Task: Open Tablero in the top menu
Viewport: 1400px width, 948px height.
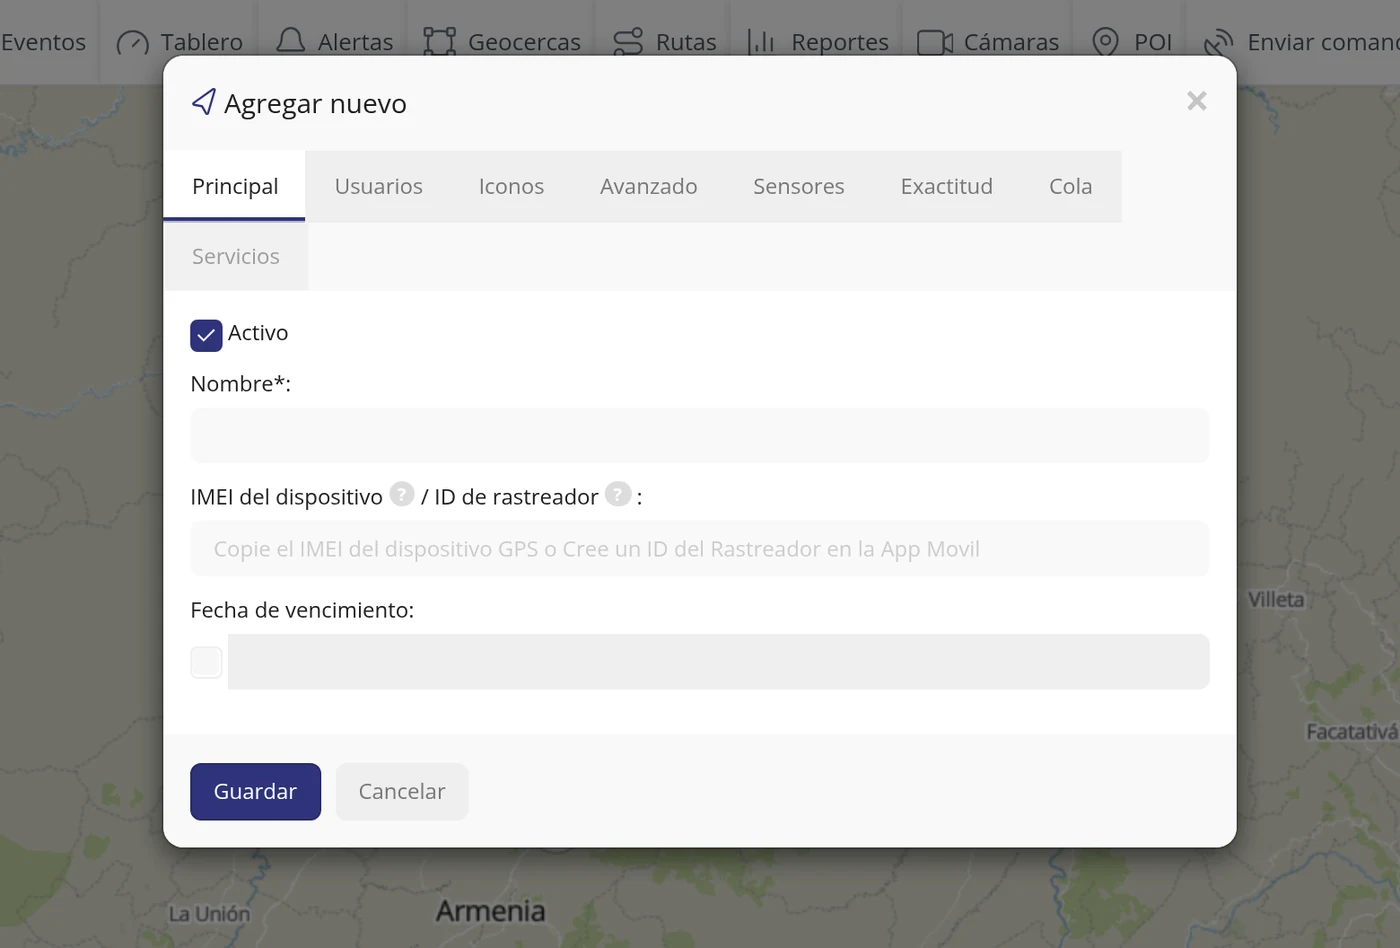Action: 180,42
